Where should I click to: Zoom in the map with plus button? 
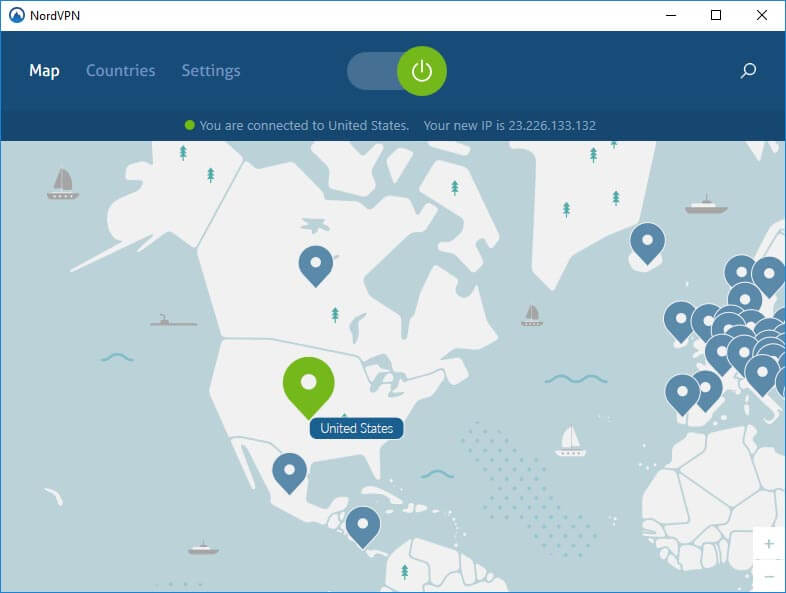point(769,543)
